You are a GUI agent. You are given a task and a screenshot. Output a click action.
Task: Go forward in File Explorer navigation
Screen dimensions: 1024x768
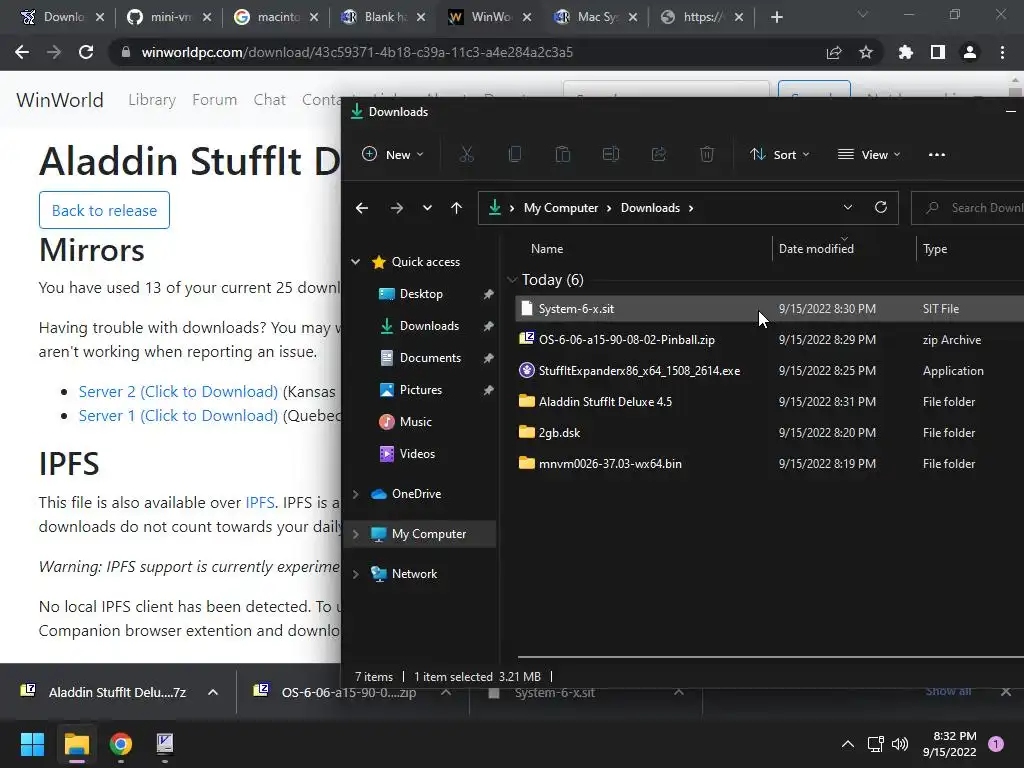(396, 208)
